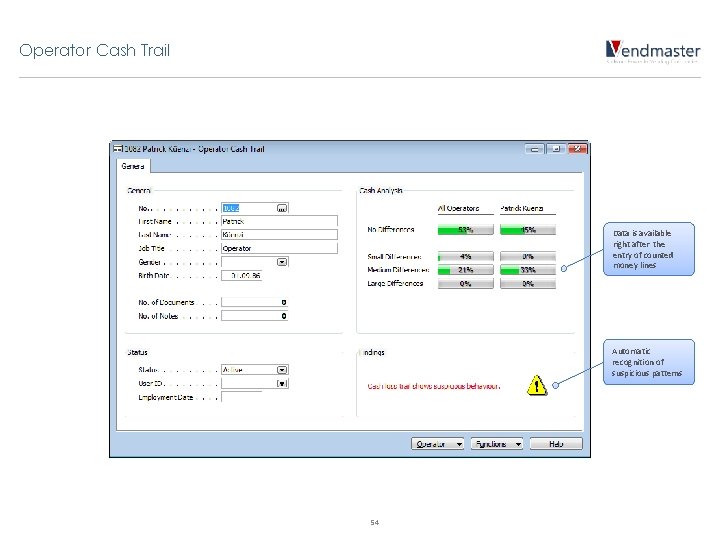Minimize the Operator Cash Trail window
The width and height of the screenshot is (720, 540).
tap(534, 149)
